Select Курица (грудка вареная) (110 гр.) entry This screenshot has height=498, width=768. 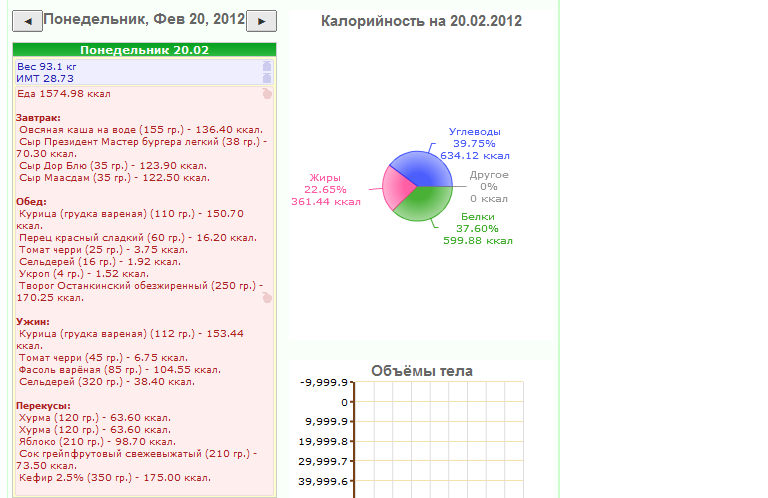pyautogui.click(x=130, y=219)
